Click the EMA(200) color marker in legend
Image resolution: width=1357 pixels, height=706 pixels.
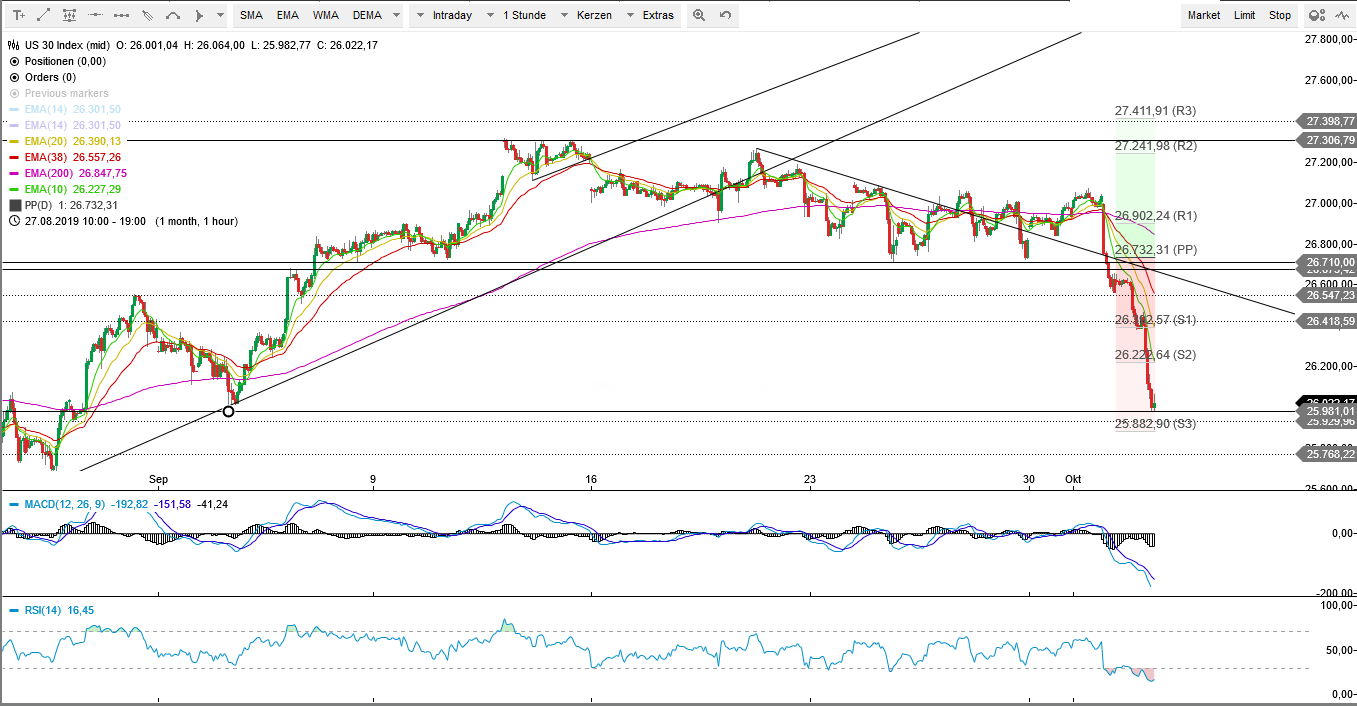pos(13,173)
